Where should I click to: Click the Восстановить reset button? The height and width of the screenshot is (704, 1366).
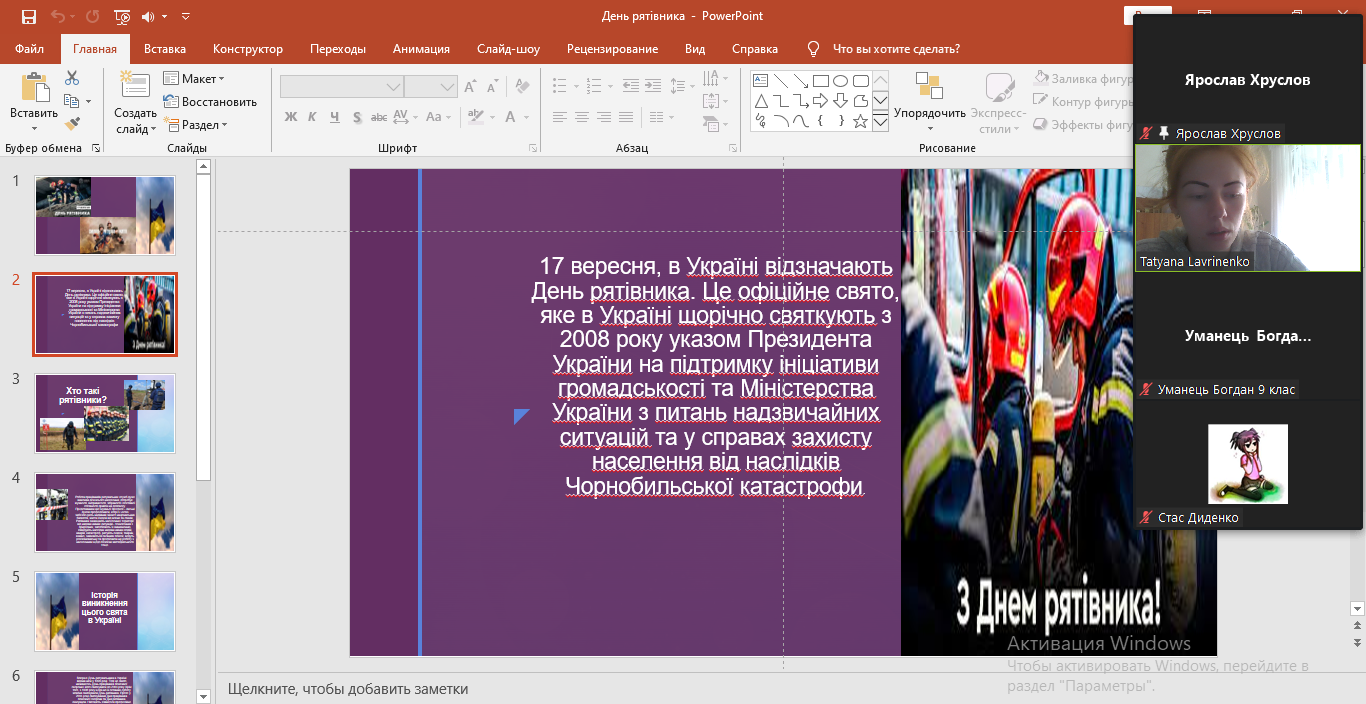[210, 101]
